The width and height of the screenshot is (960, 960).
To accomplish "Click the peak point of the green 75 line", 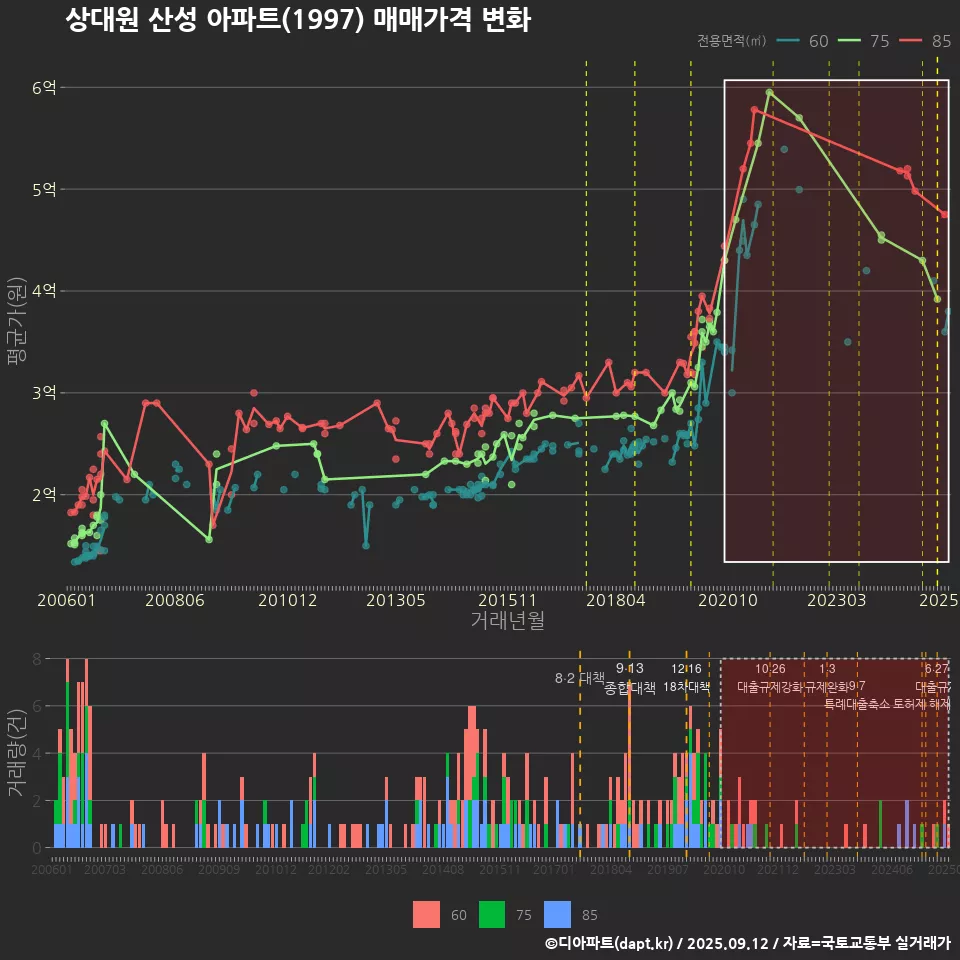I will coord(769,92).
